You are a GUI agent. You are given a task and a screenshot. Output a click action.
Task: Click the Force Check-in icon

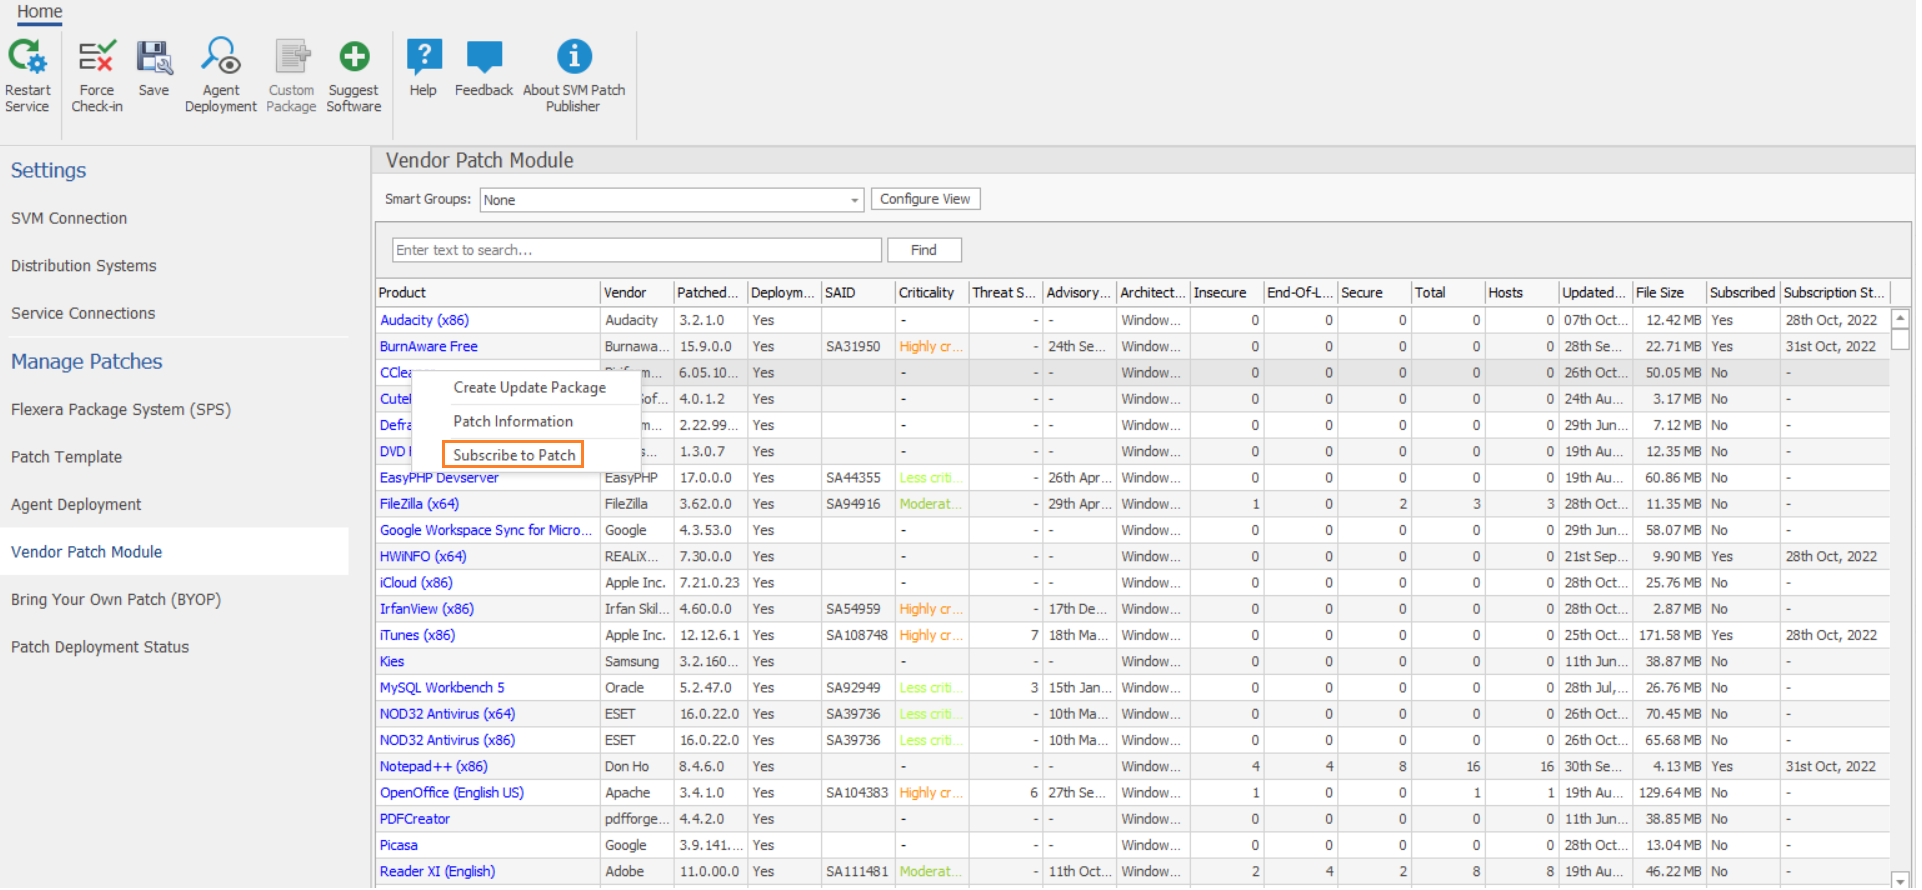tap(97, 57)
